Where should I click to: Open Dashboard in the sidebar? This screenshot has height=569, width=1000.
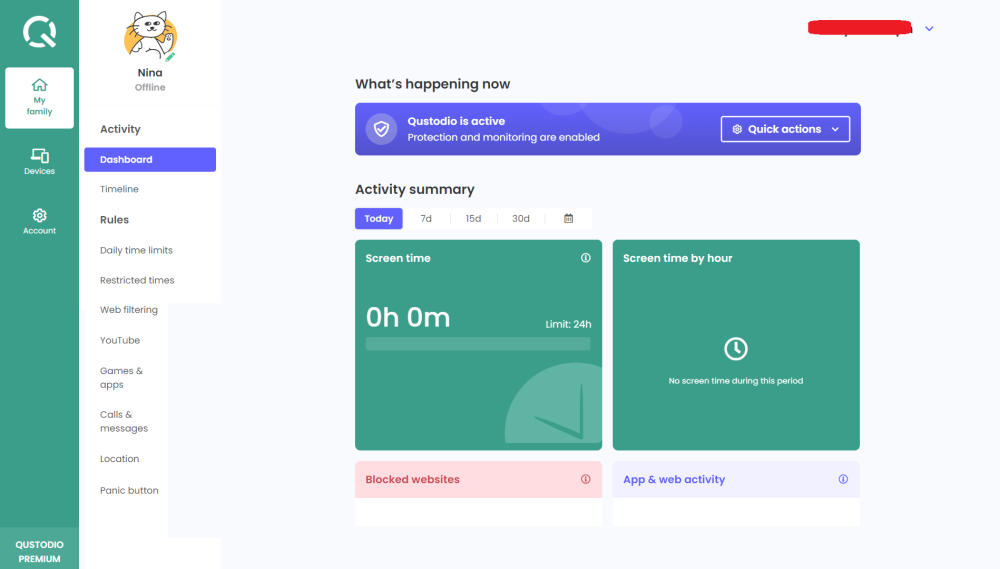coord(150,159)
